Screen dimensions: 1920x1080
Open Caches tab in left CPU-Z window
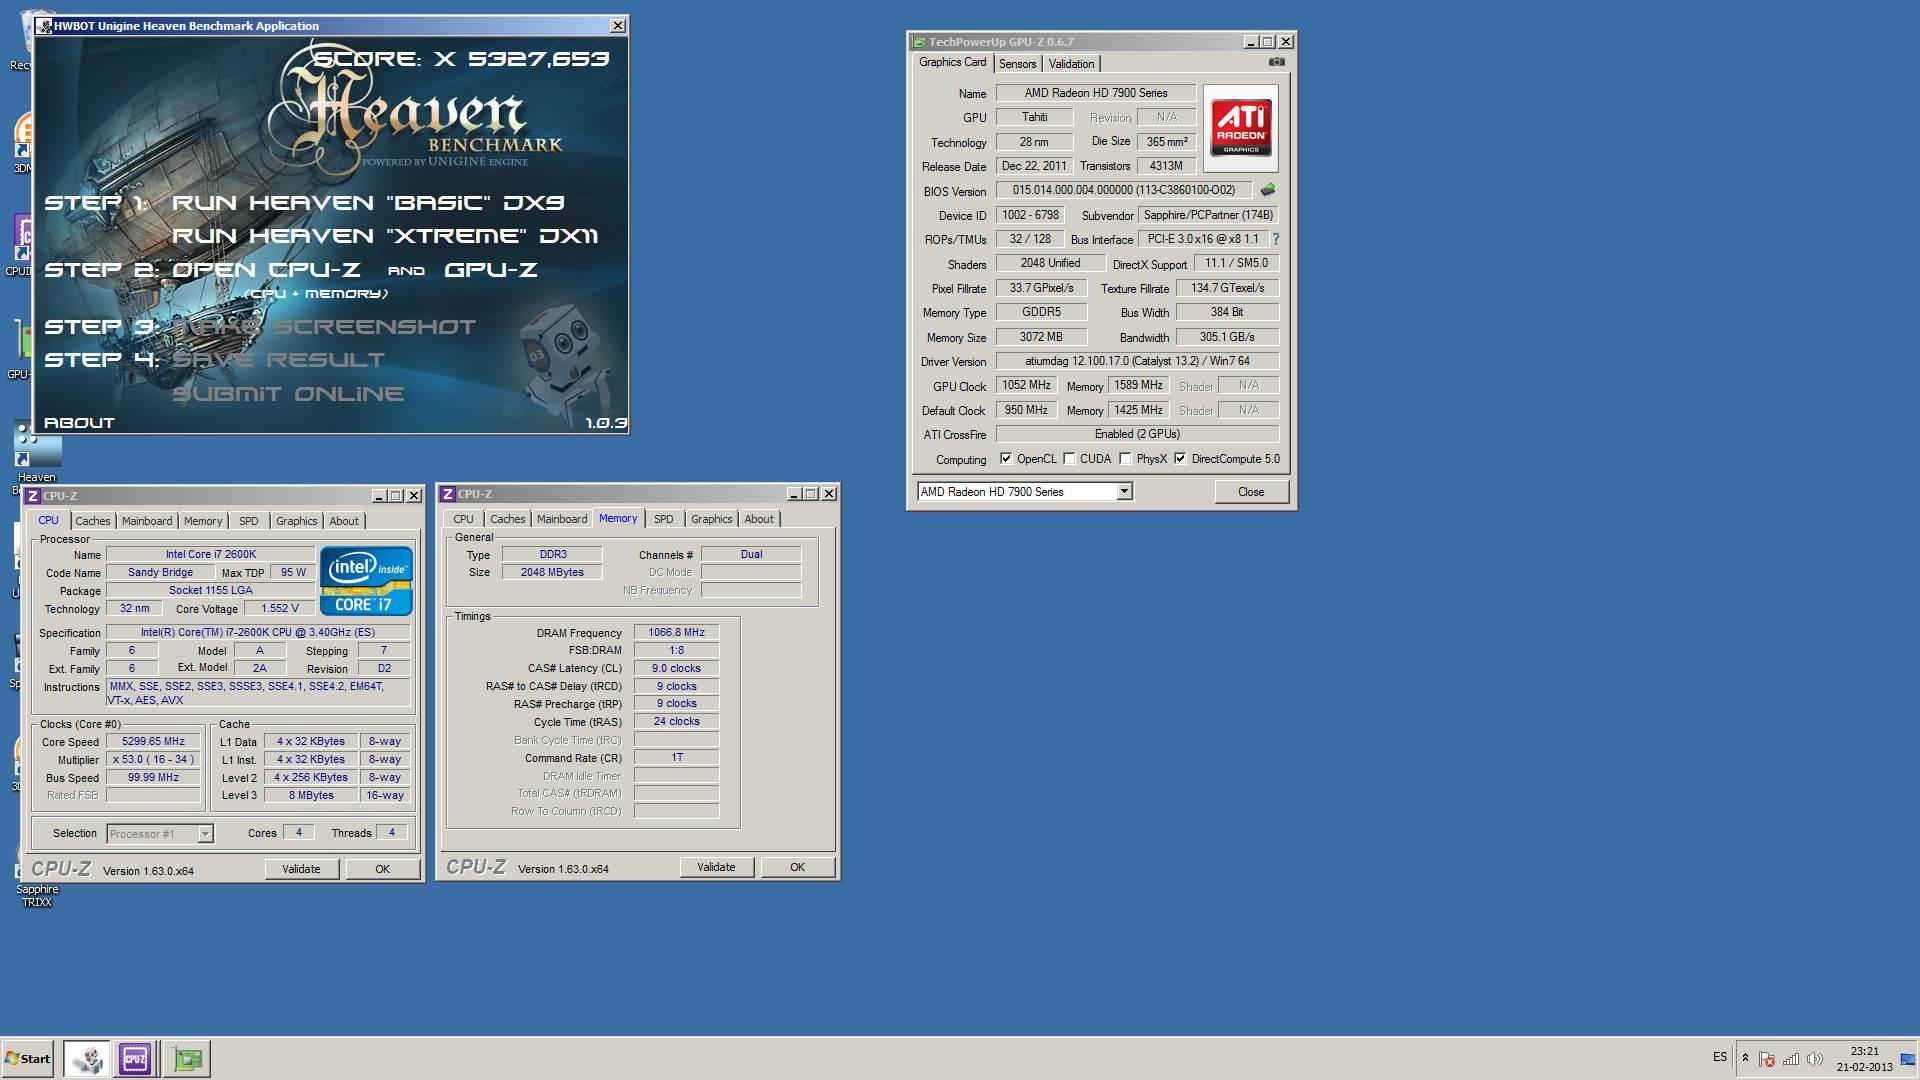pyautogui.click(x=93, y=521)
